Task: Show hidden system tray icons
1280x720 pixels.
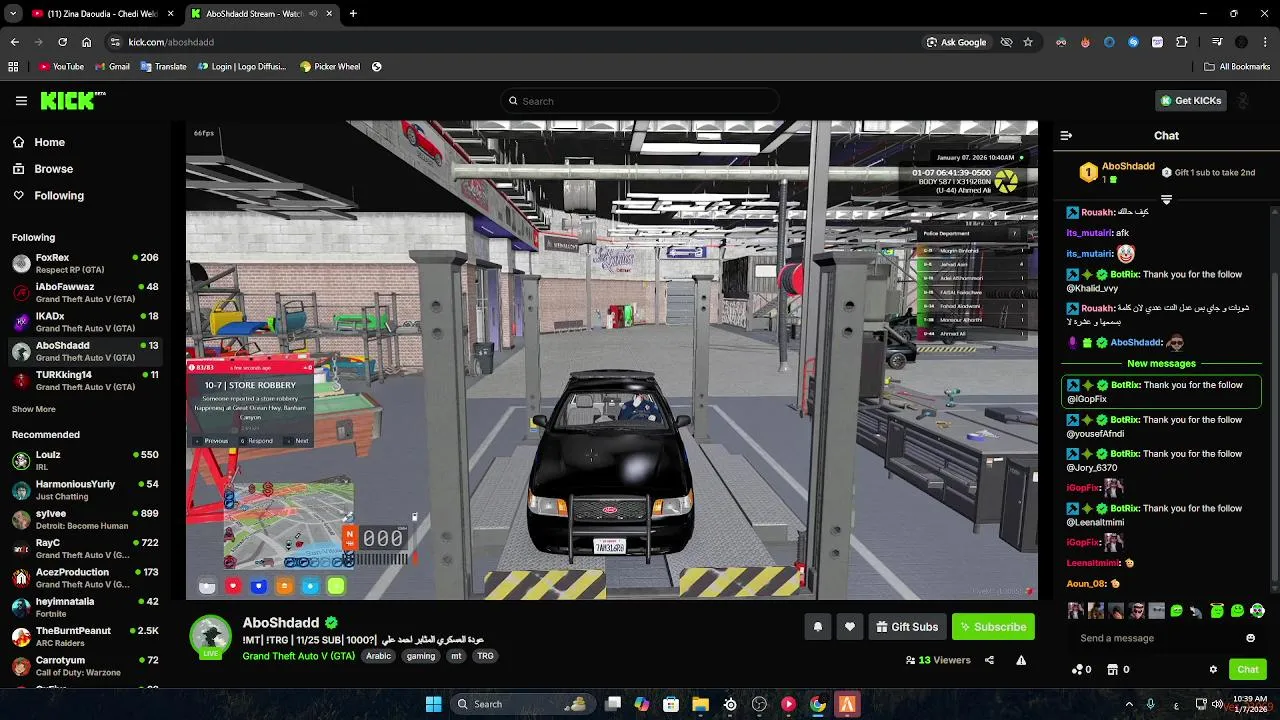Action: [1128, 704]
